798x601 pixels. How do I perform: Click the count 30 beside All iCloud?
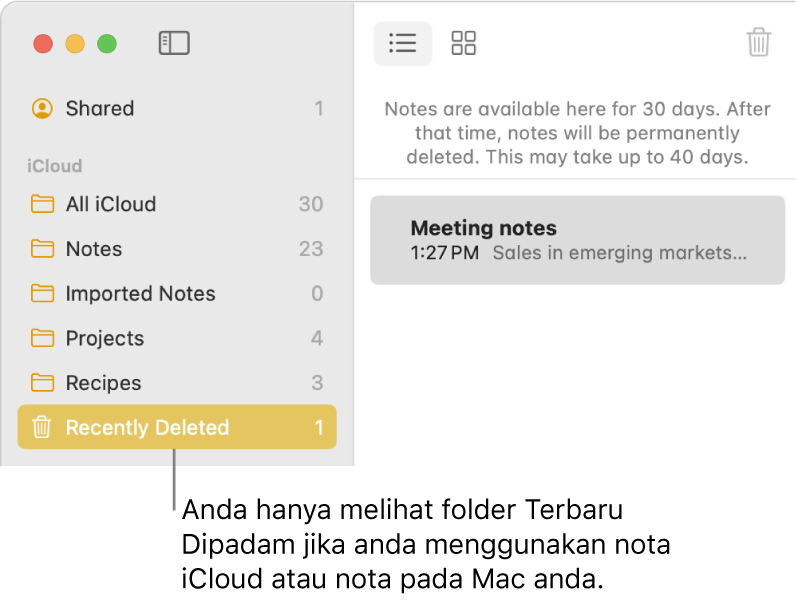coord(311,204)
